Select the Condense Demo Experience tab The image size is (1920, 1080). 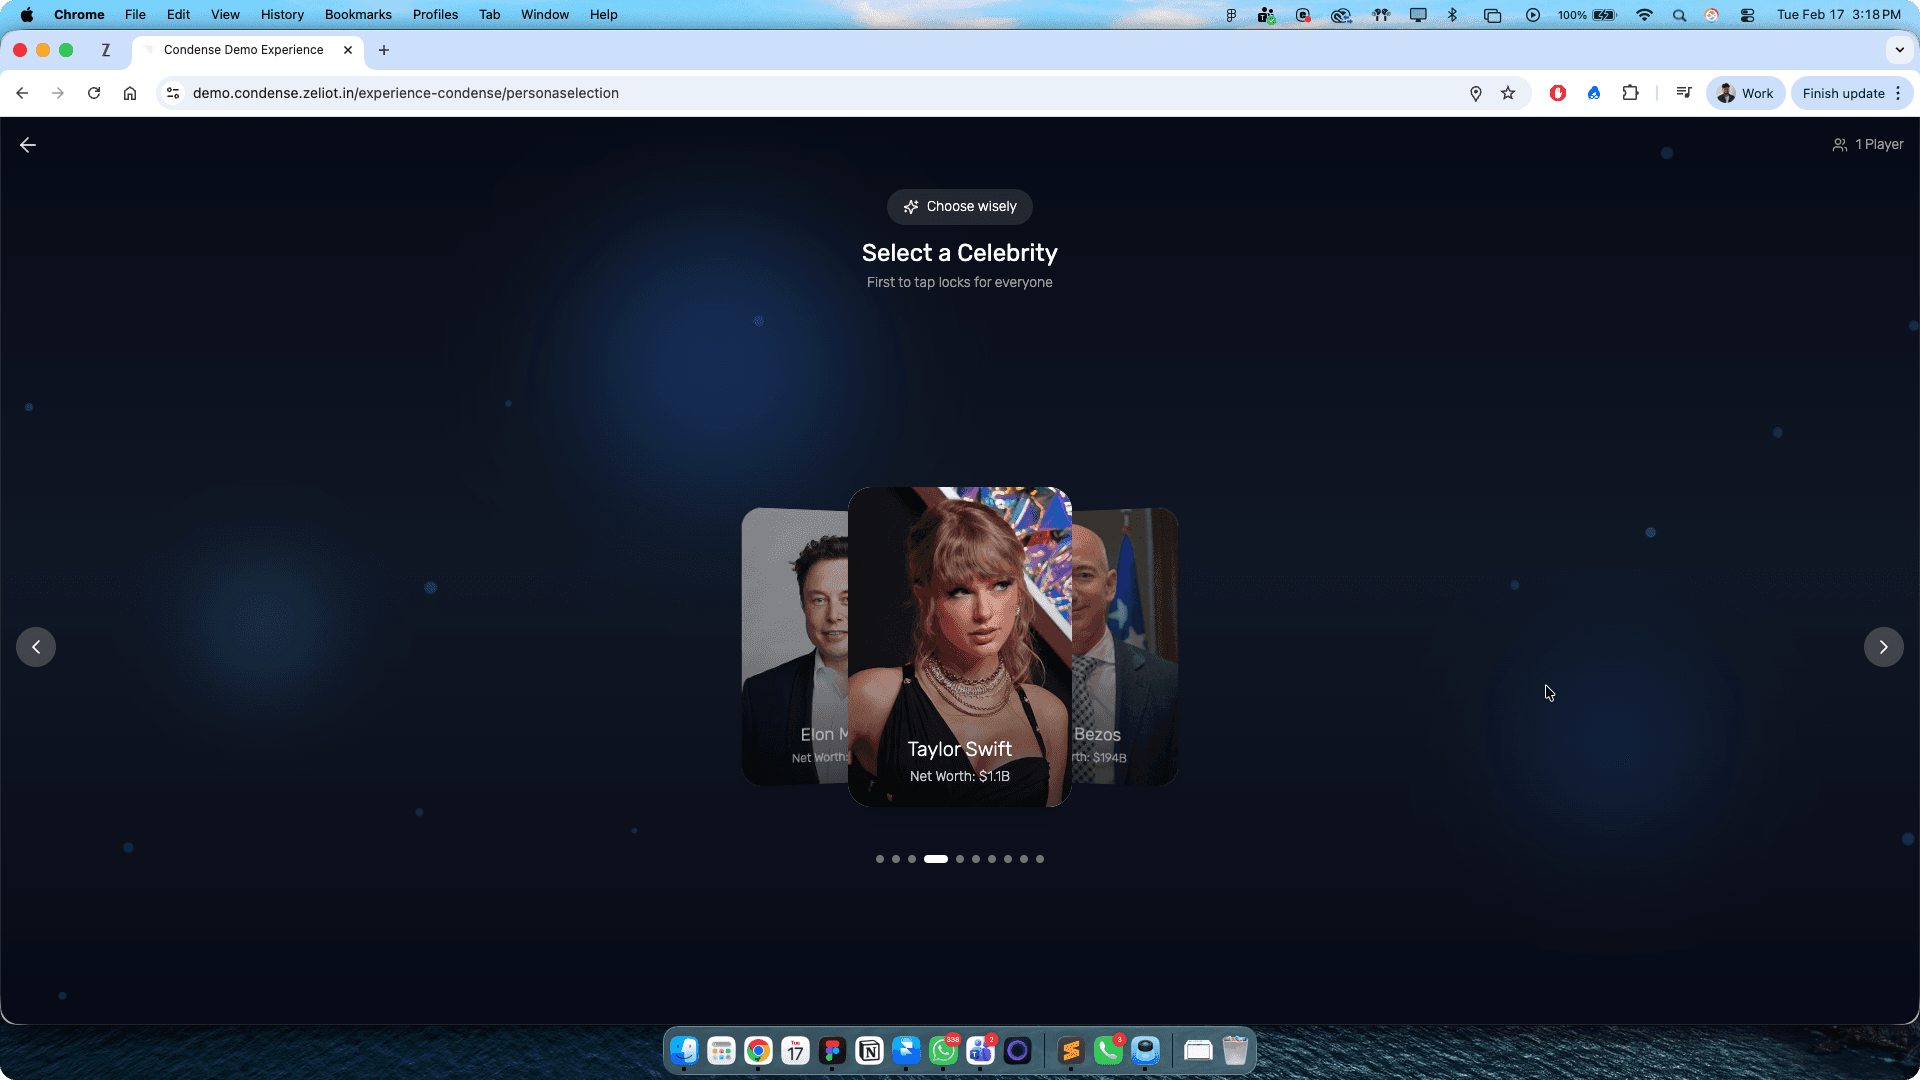pyautogui.click(x=243, y=49)
